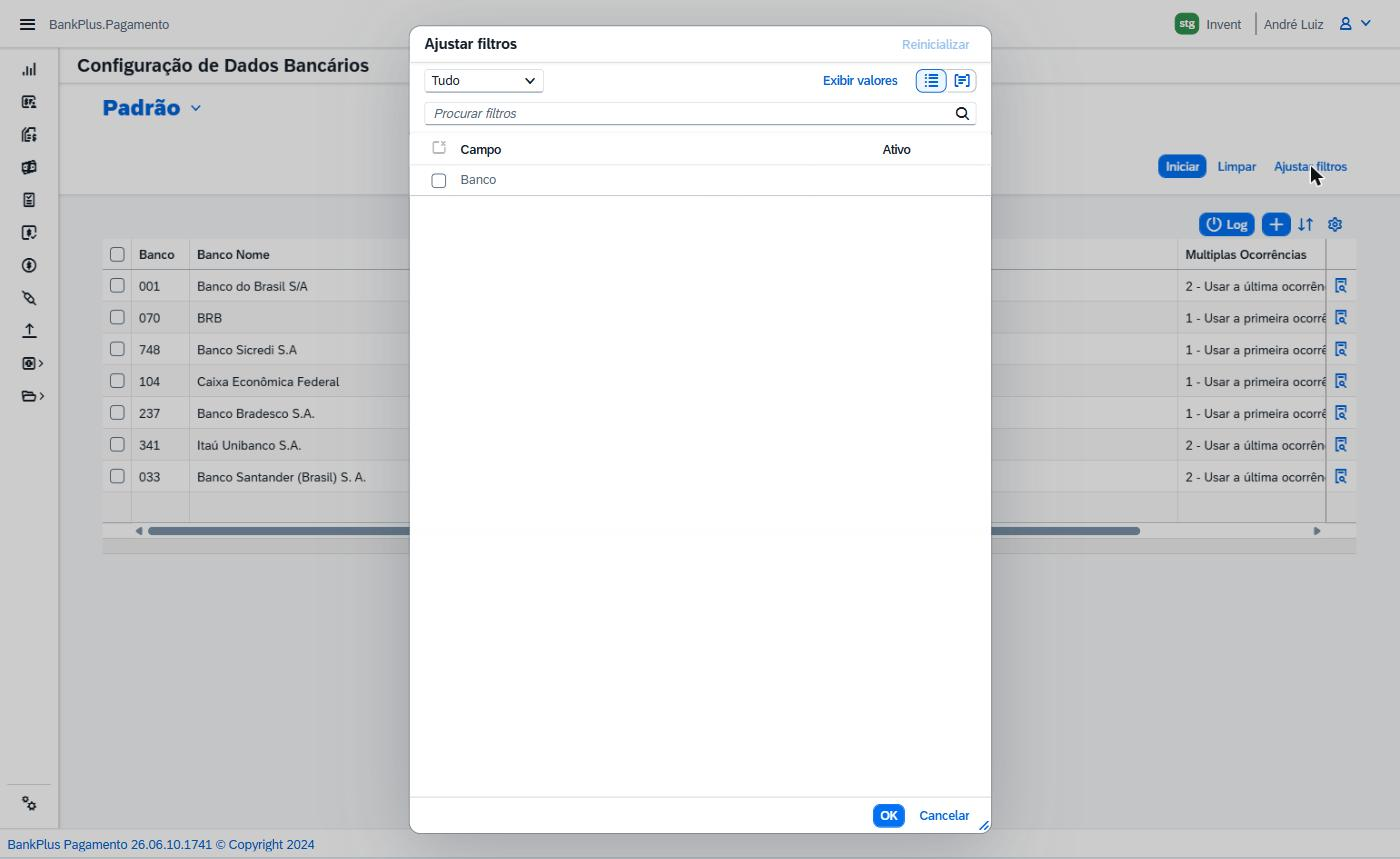This screenshot has height=859, width=1400.
Task: Open details icon for Itaú Unibanco row
Action: [x=1341, y=445]
